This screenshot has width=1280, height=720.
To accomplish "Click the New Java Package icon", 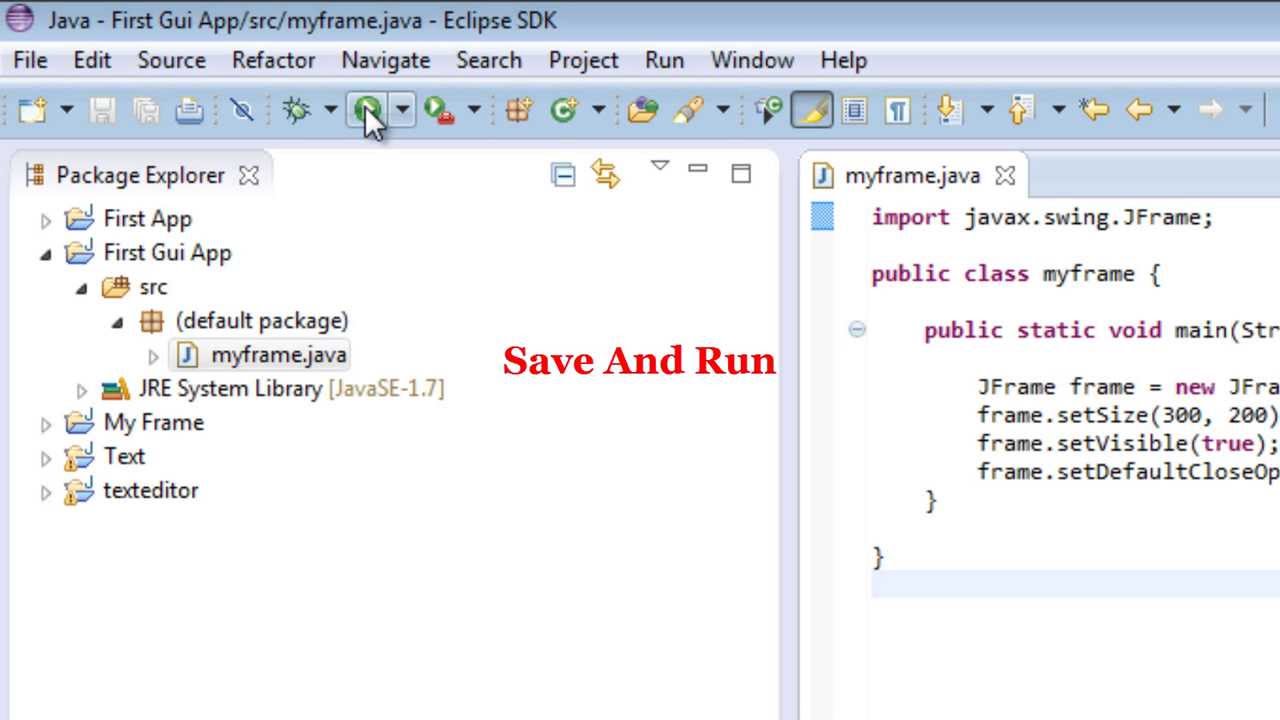I will click(519, 109).
